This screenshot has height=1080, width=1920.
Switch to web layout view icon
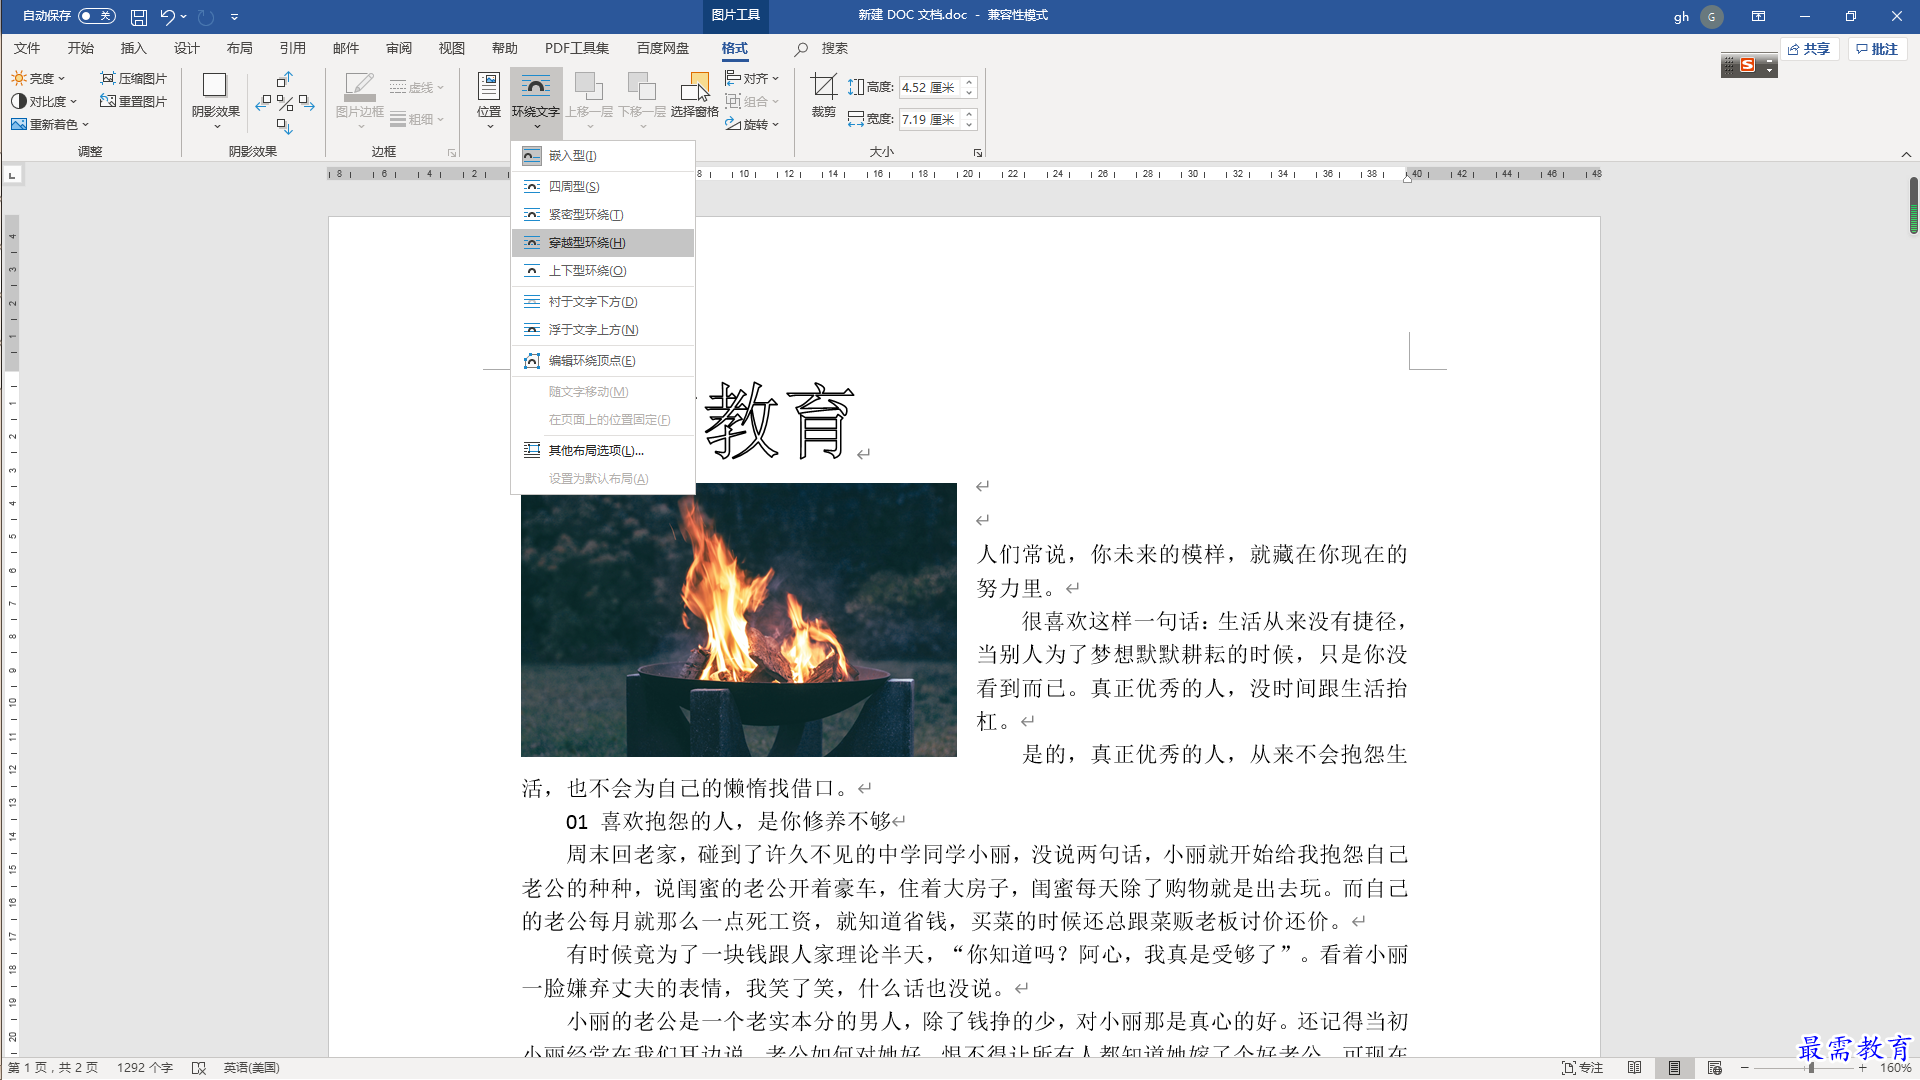point(1715,1068)
